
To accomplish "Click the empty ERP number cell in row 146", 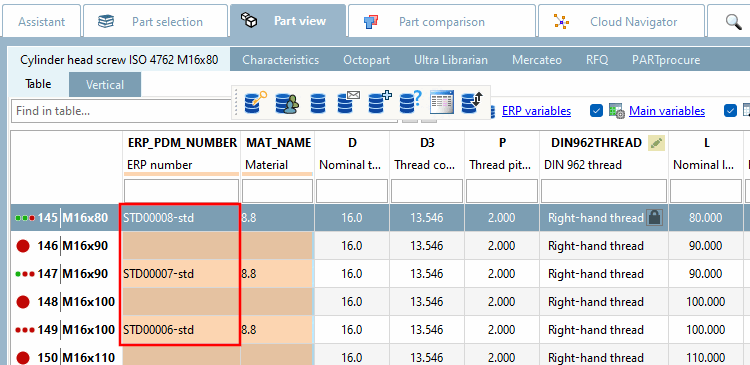I will [x=181, y=246].
